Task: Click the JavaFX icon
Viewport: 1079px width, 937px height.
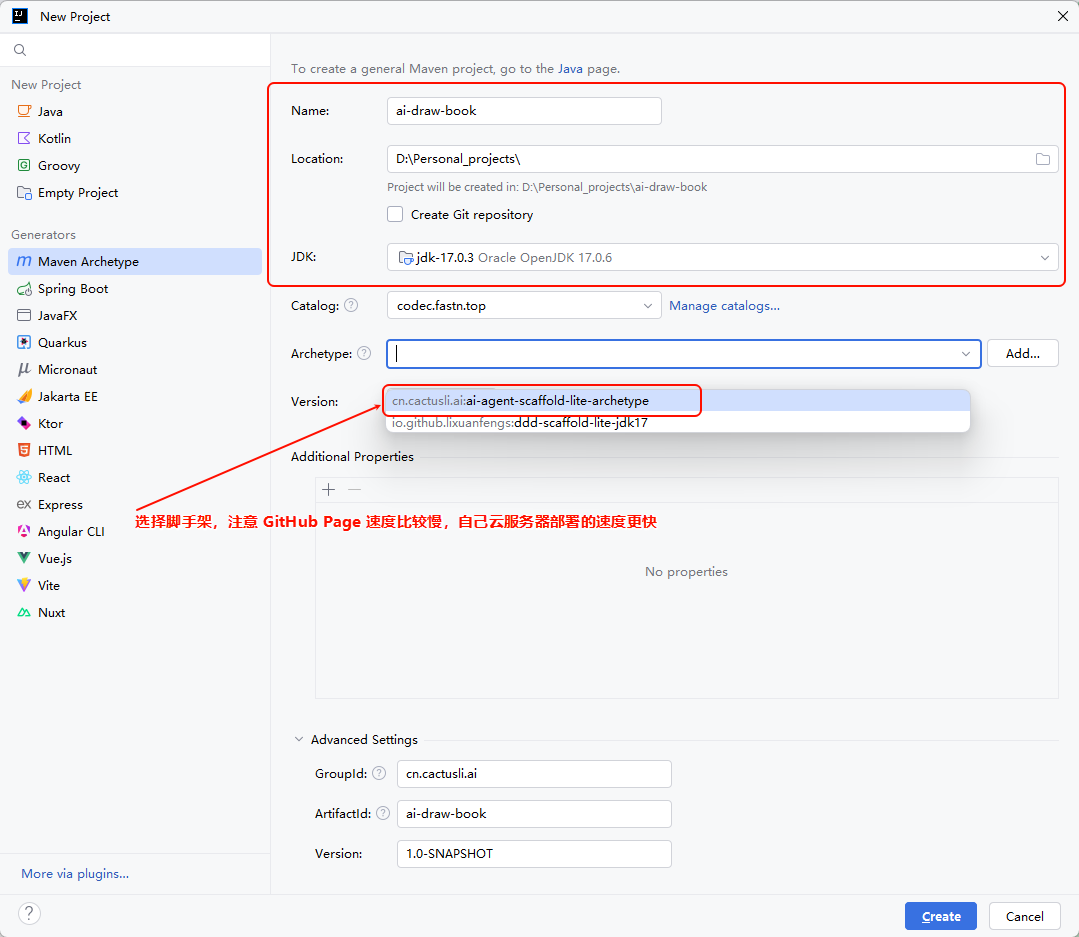Action: (24, 315)
